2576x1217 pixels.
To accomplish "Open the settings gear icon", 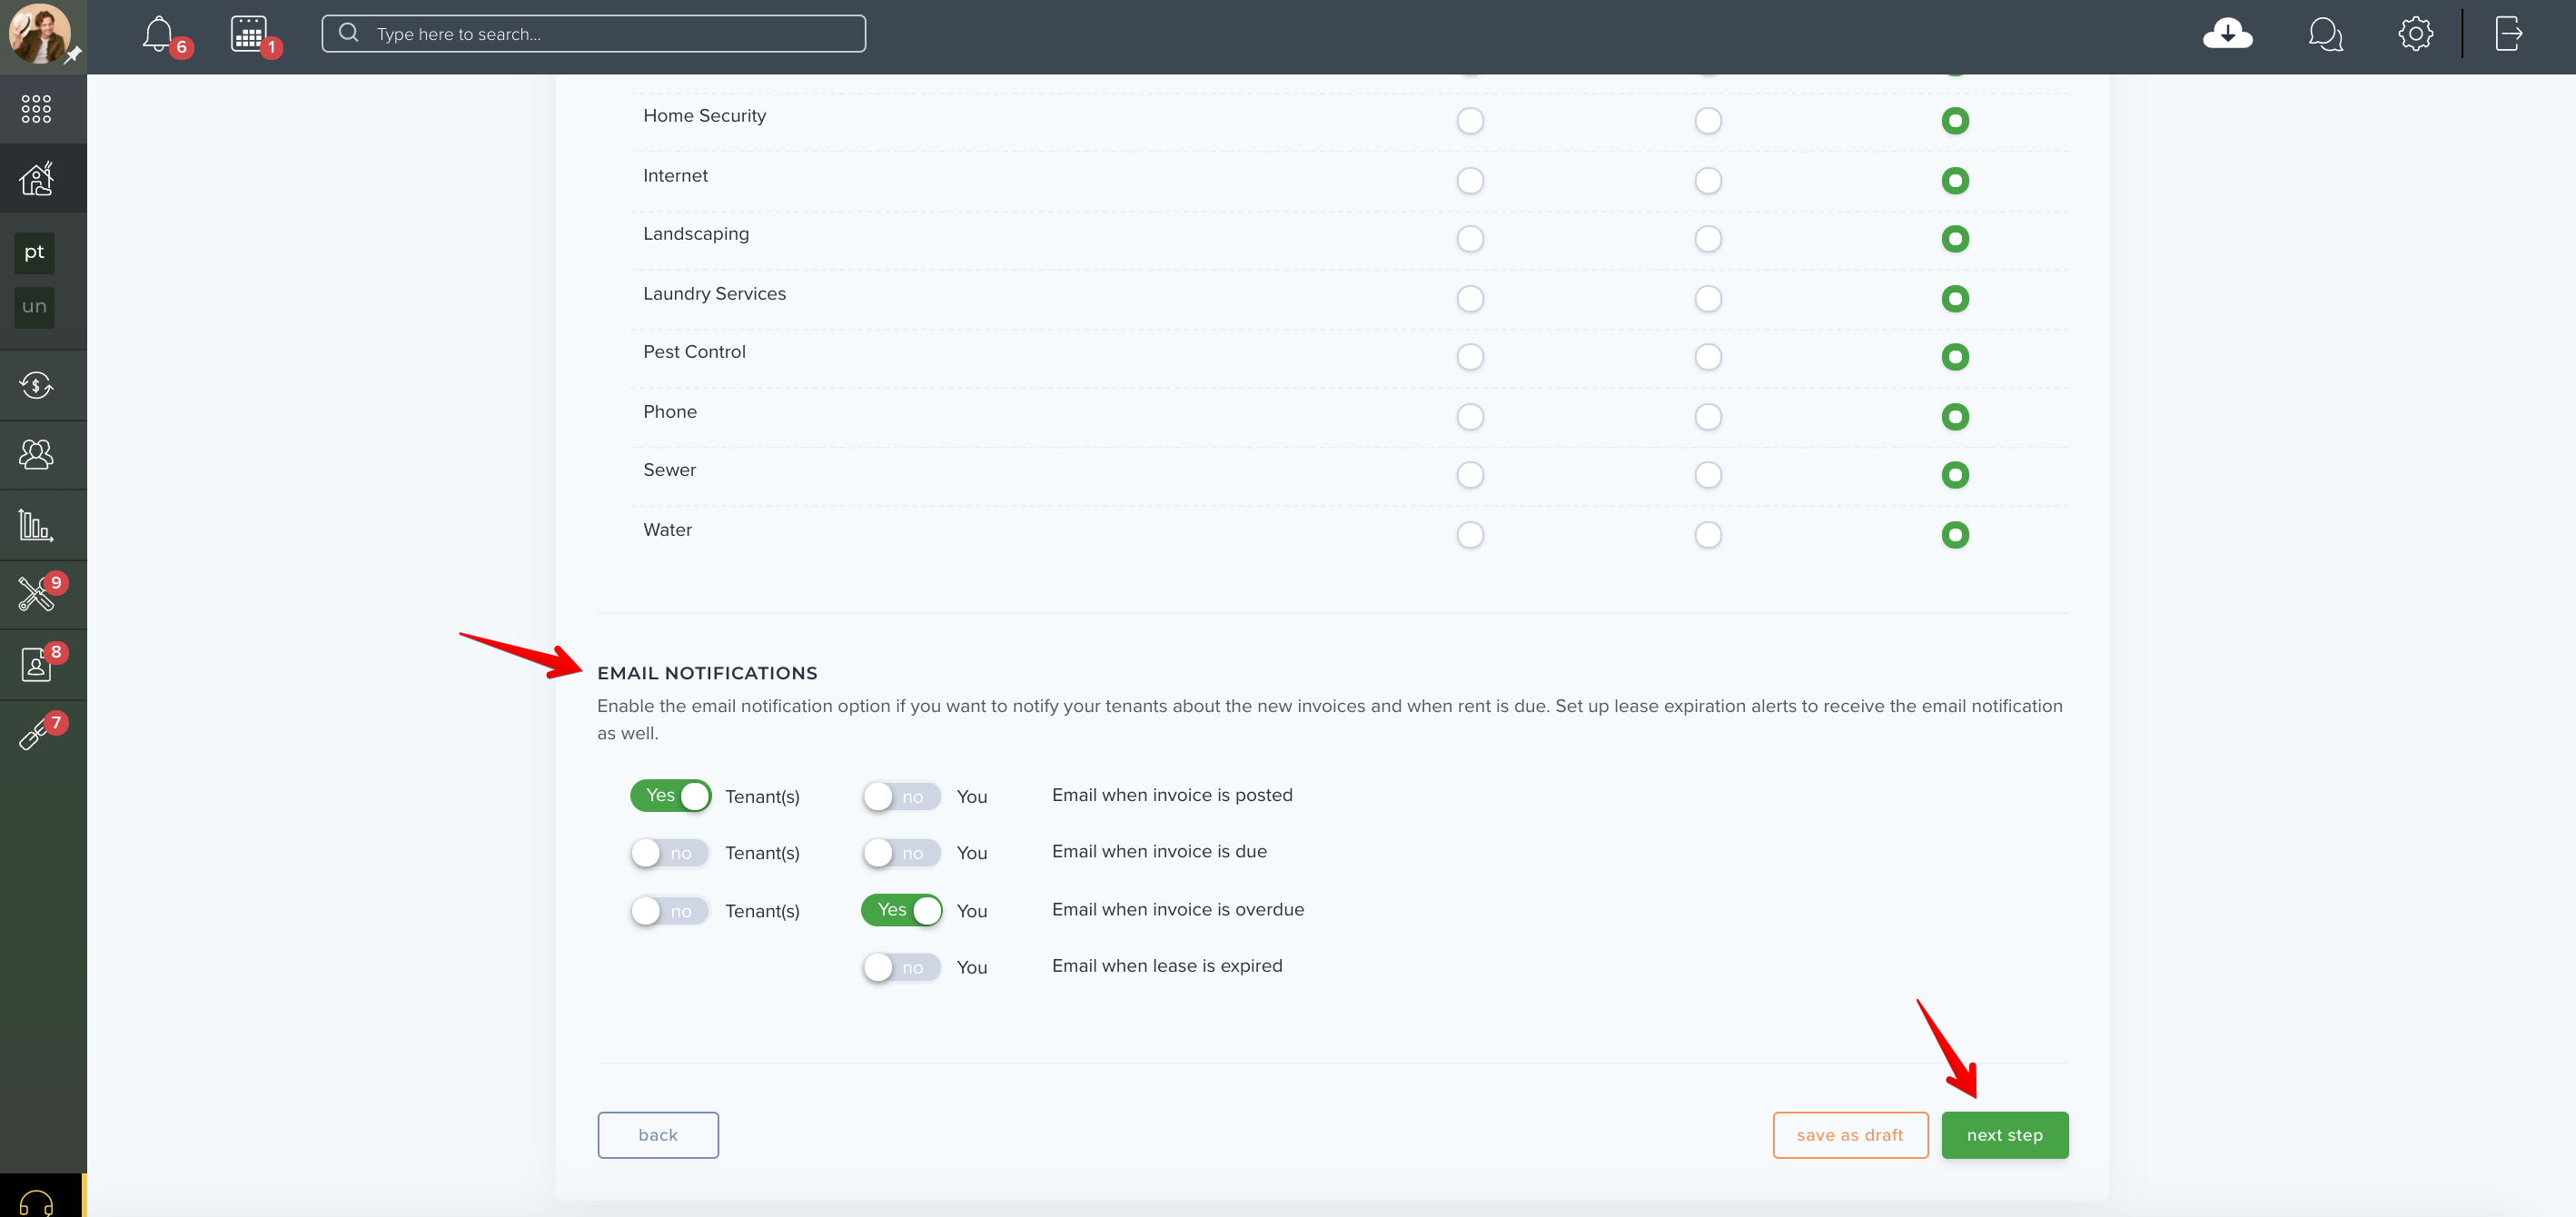I will (x=2415, y=34).
